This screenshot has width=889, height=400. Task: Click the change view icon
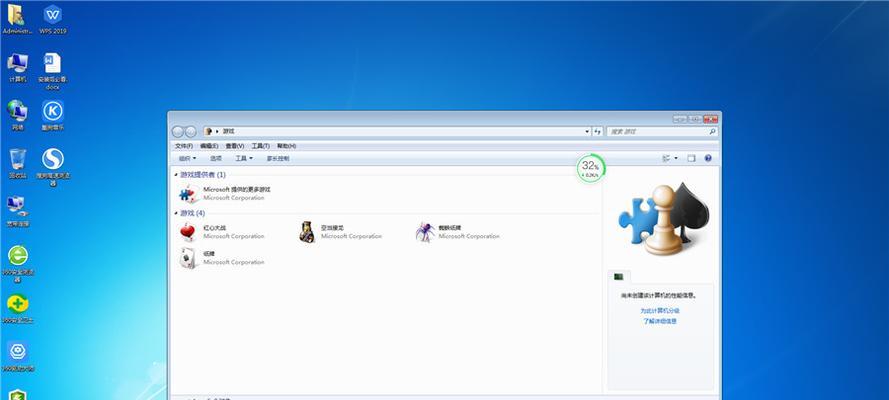[666, 159]
